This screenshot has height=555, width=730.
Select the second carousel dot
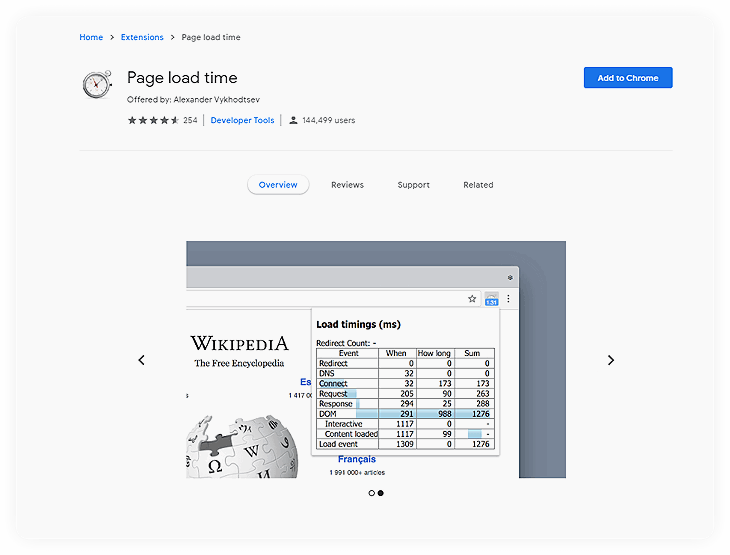pos(381,493)
